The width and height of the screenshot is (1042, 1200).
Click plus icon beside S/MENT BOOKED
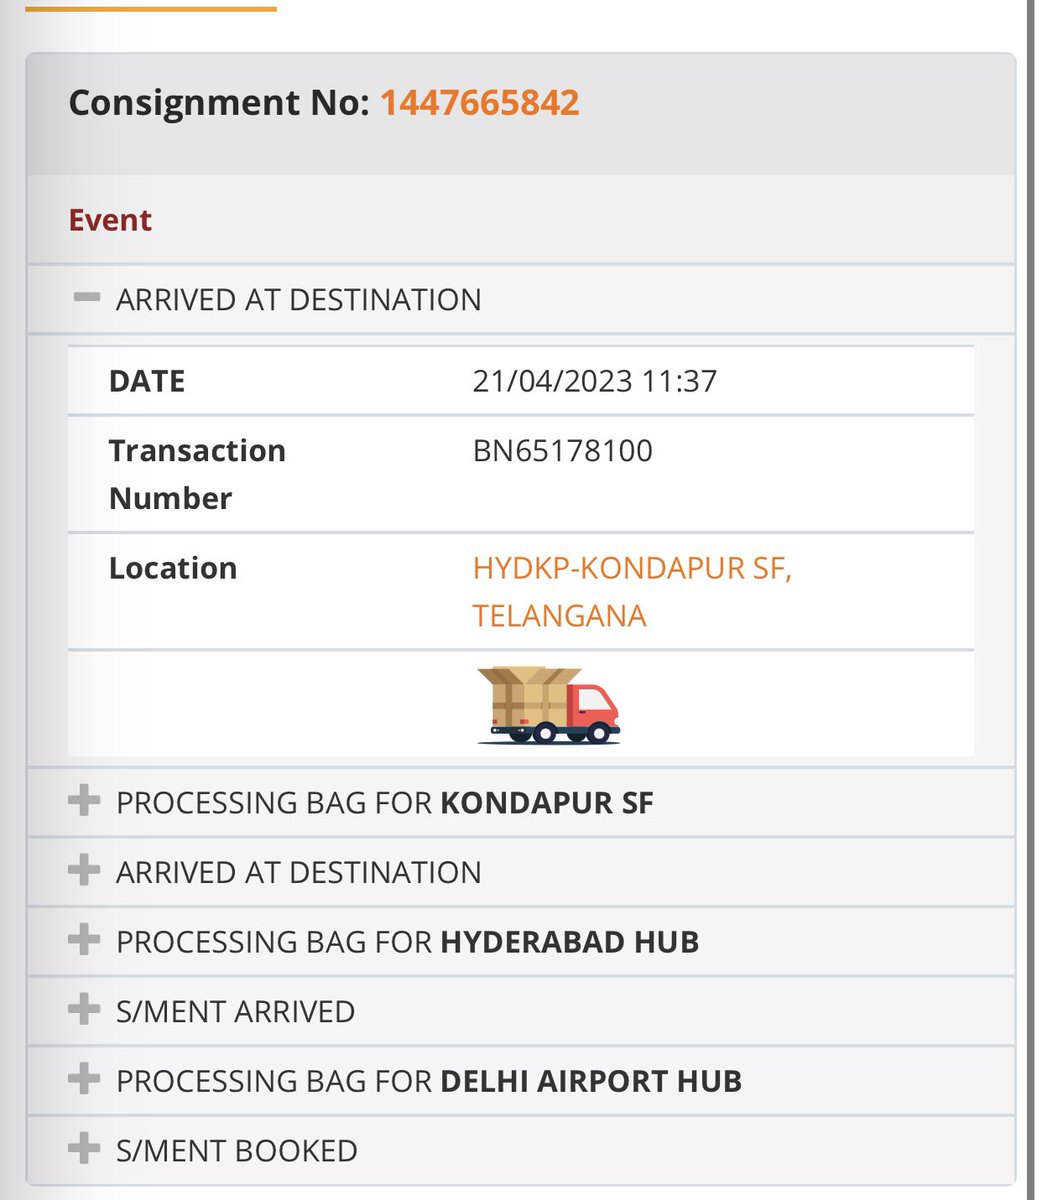tap(84, 1148)
